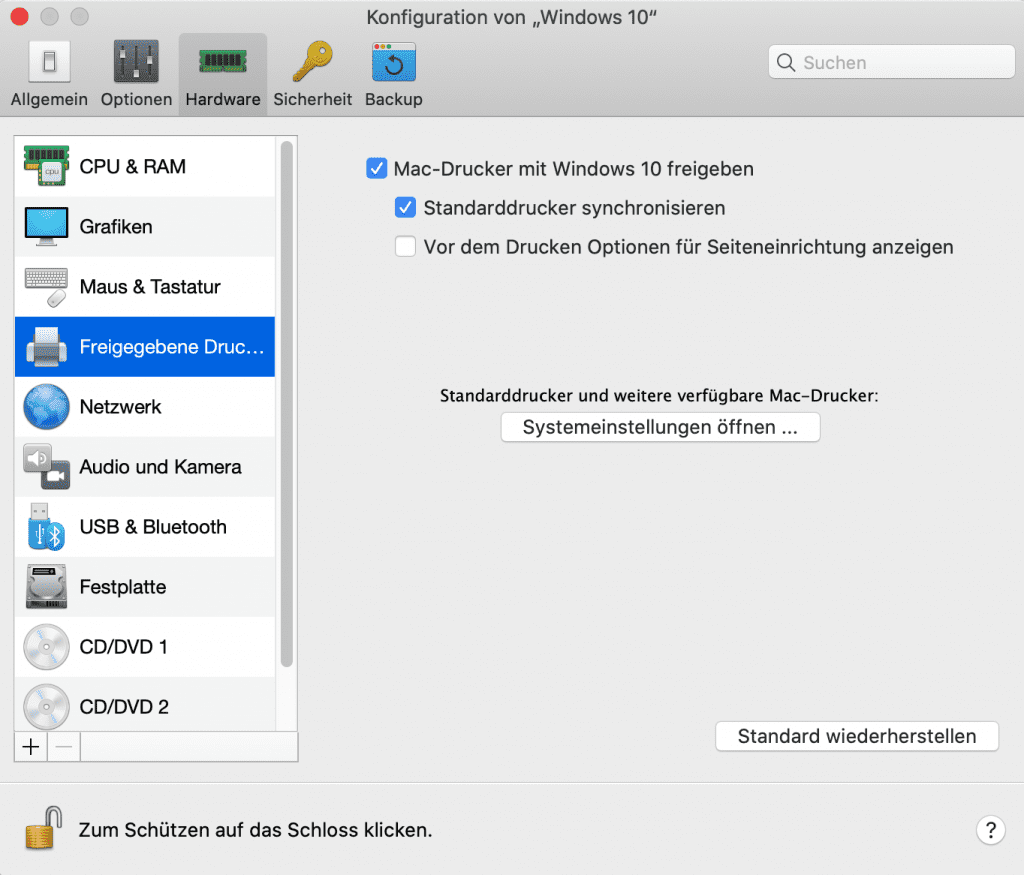Switch to the Allgemein tab
The width and height of the screenshot is (1024, 875).
point(49,75)
